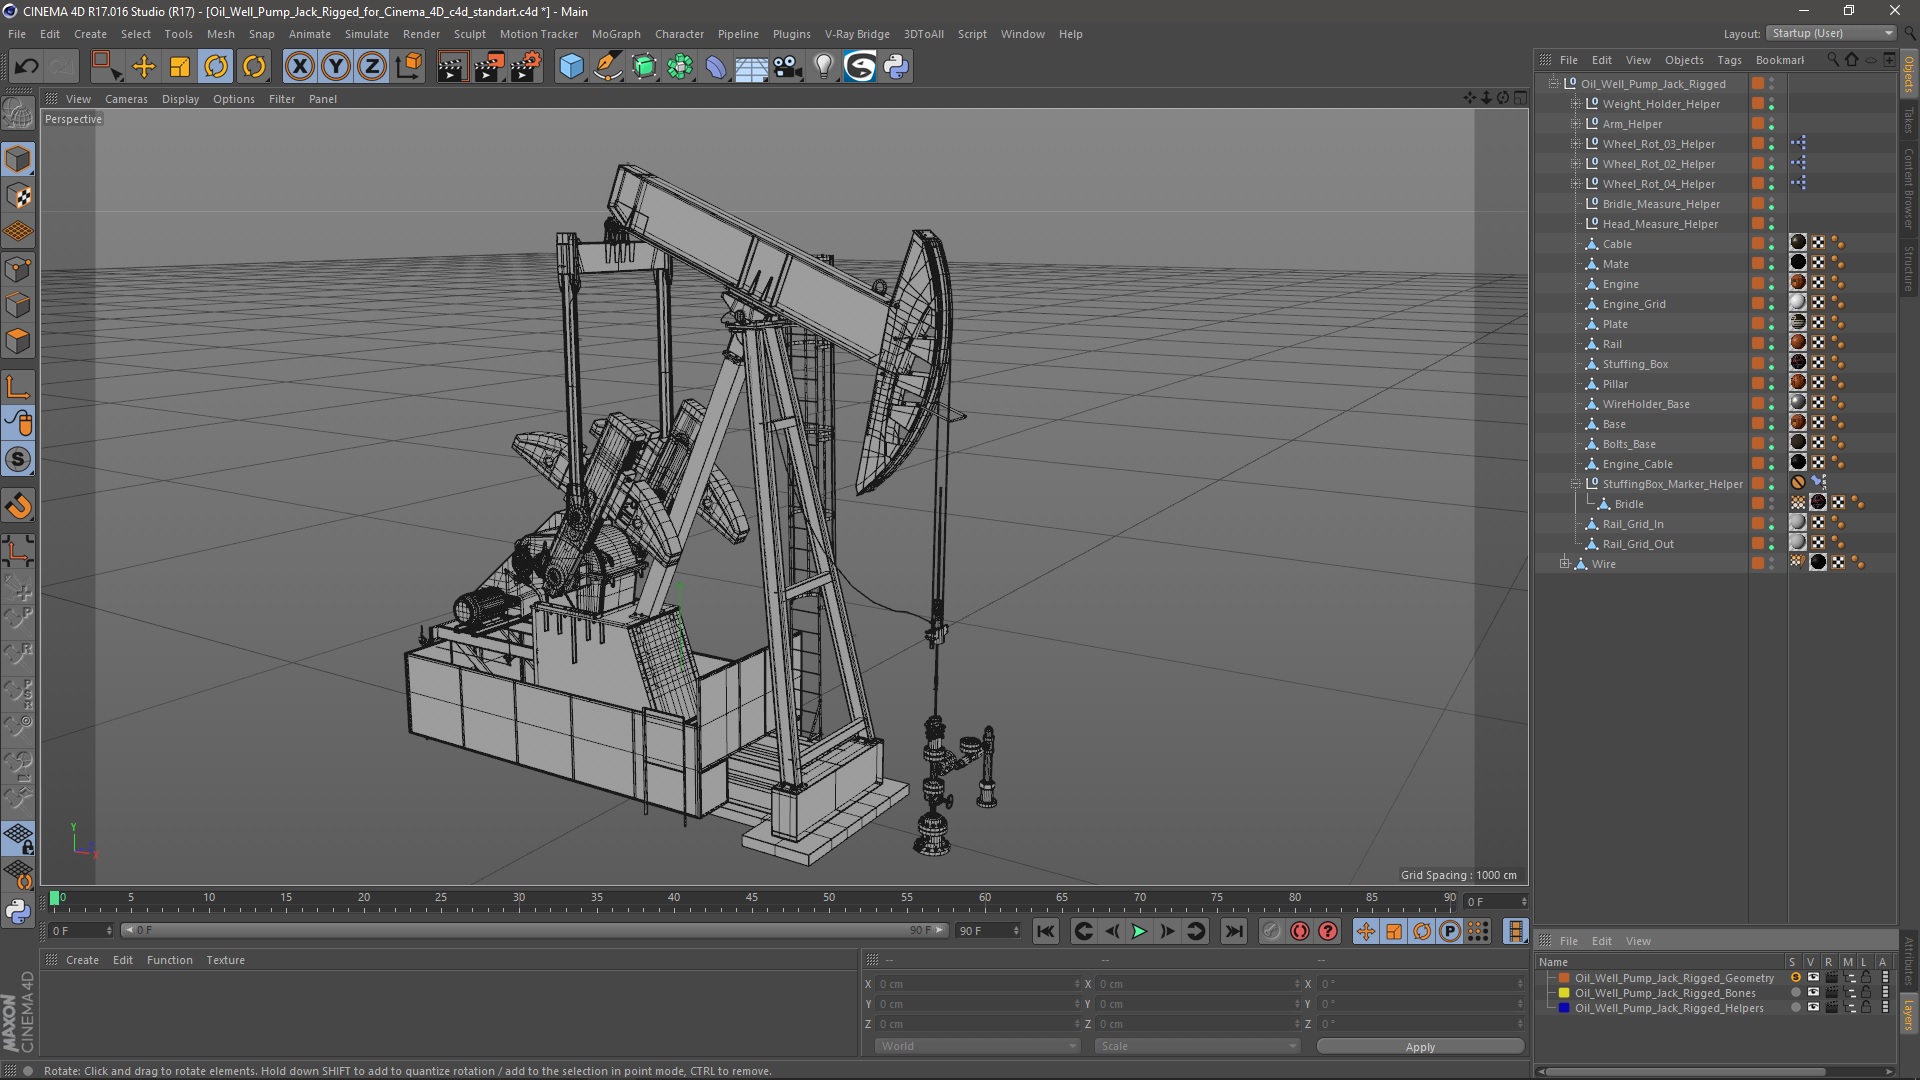Play the animation forward
The image size is (1920, 1080).
coord(1139,931)
